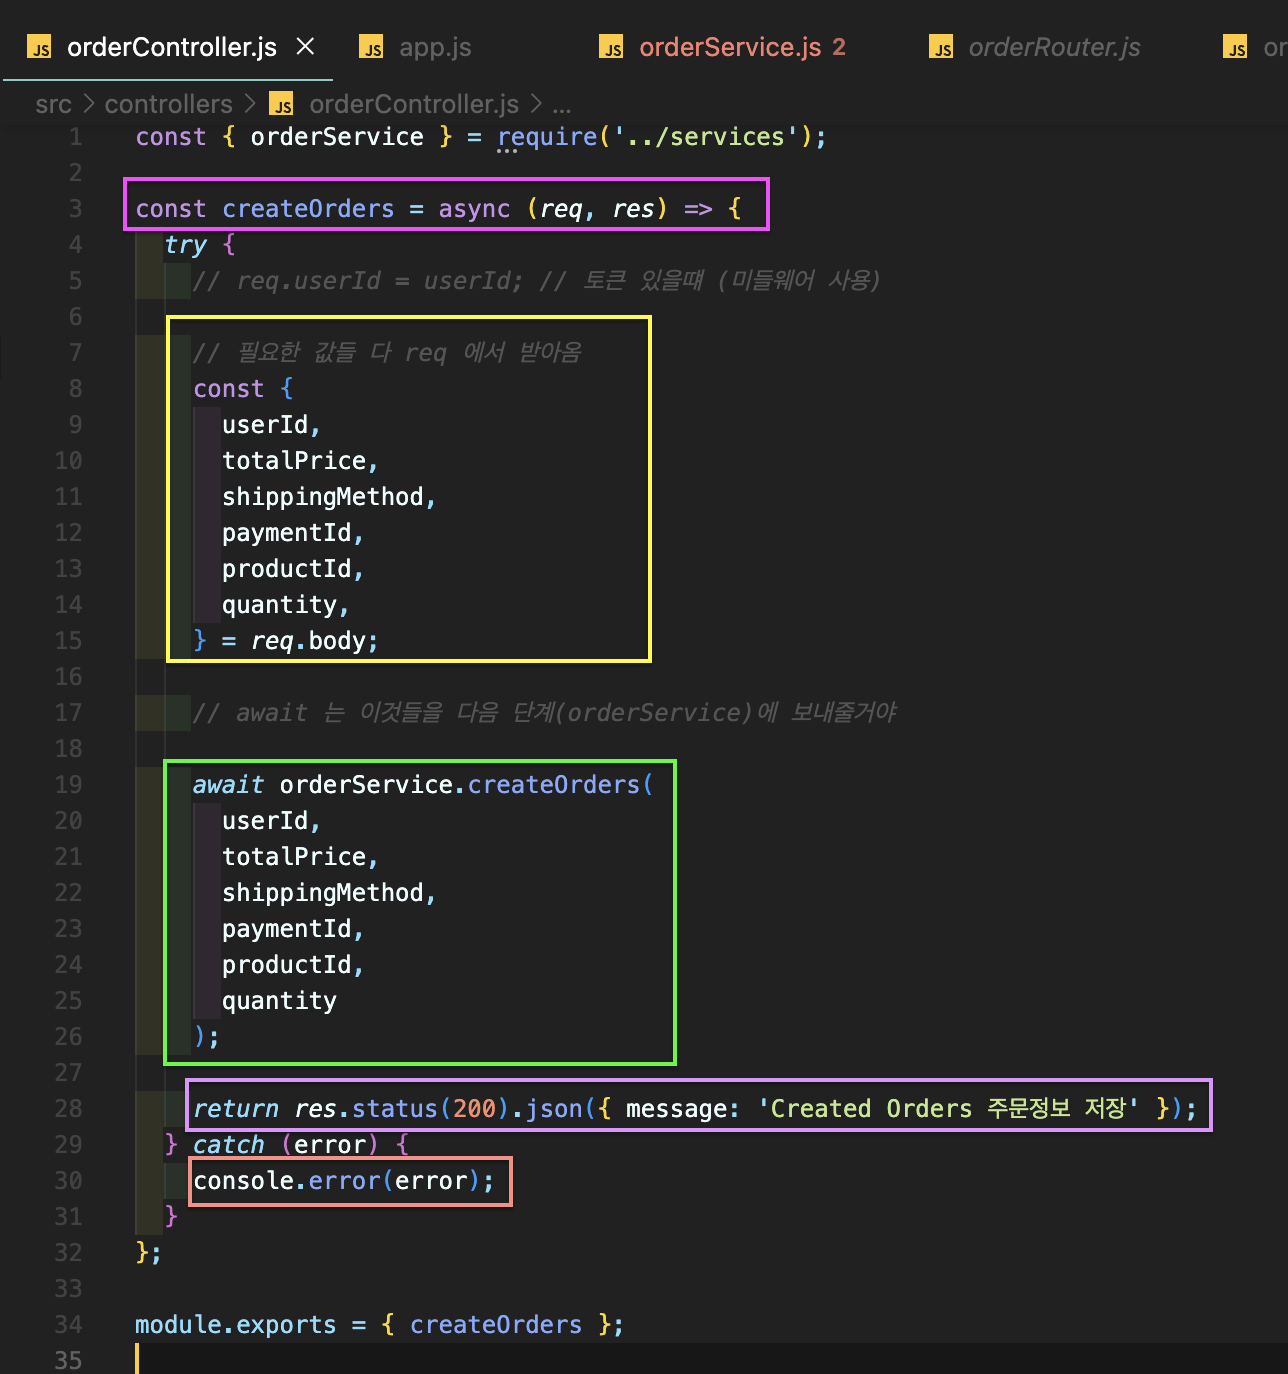
Task: Click the return keyword on line 28
Action: tap(236, 1109)
